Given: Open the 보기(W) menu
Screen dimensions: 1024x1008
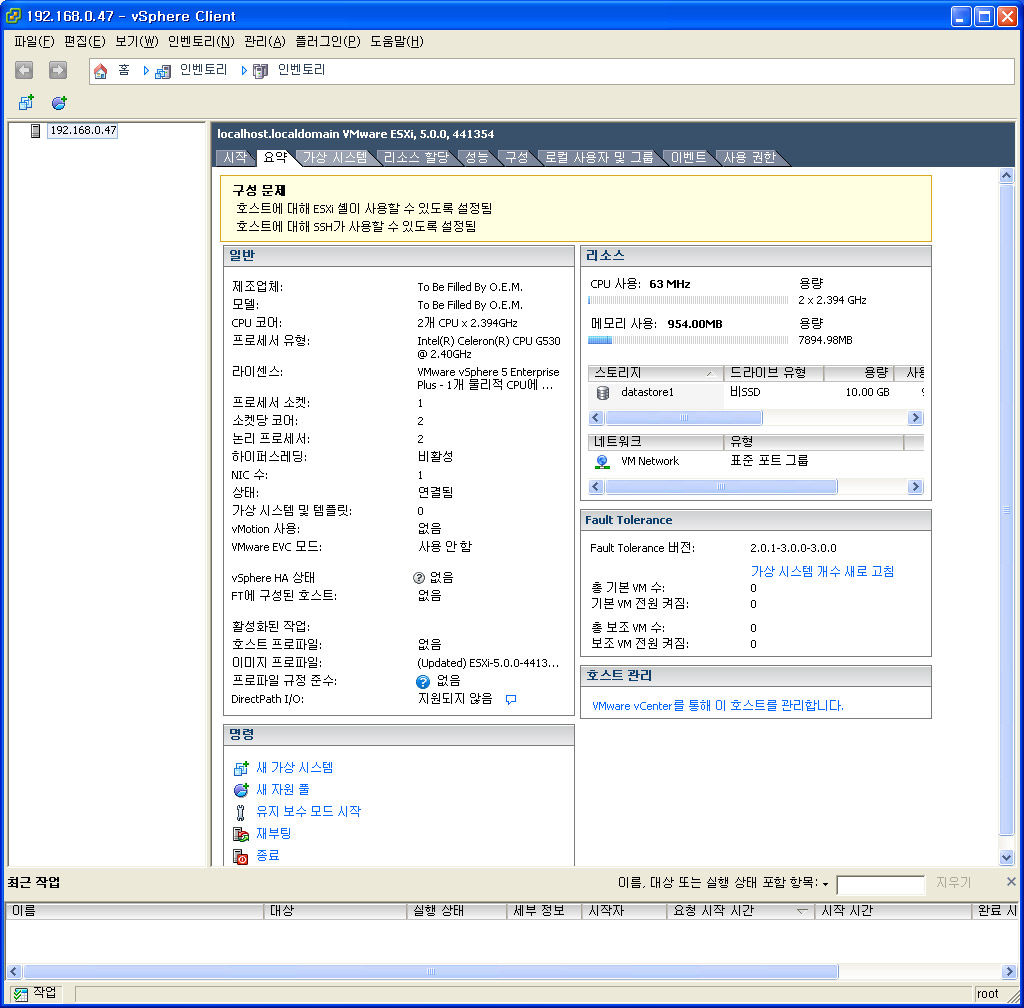Looking at the screenshot, I should coord(137,42).
